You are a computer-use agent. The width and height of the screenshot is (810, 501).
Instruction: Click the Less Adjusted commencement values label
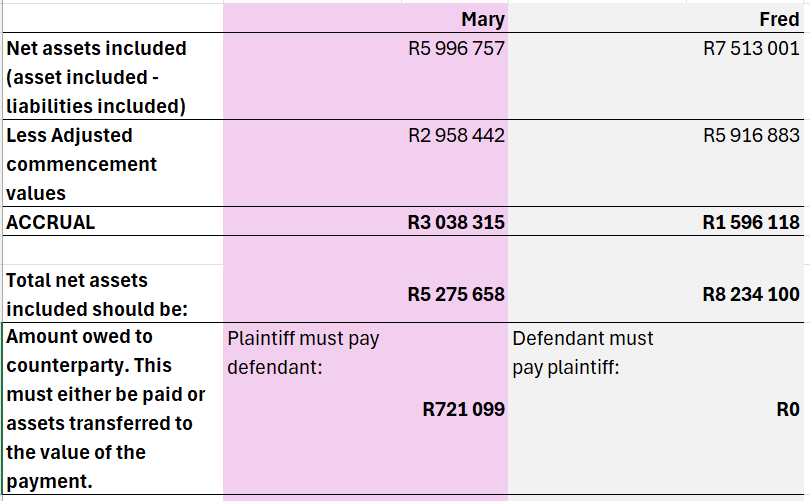click(x=82, y=163)
